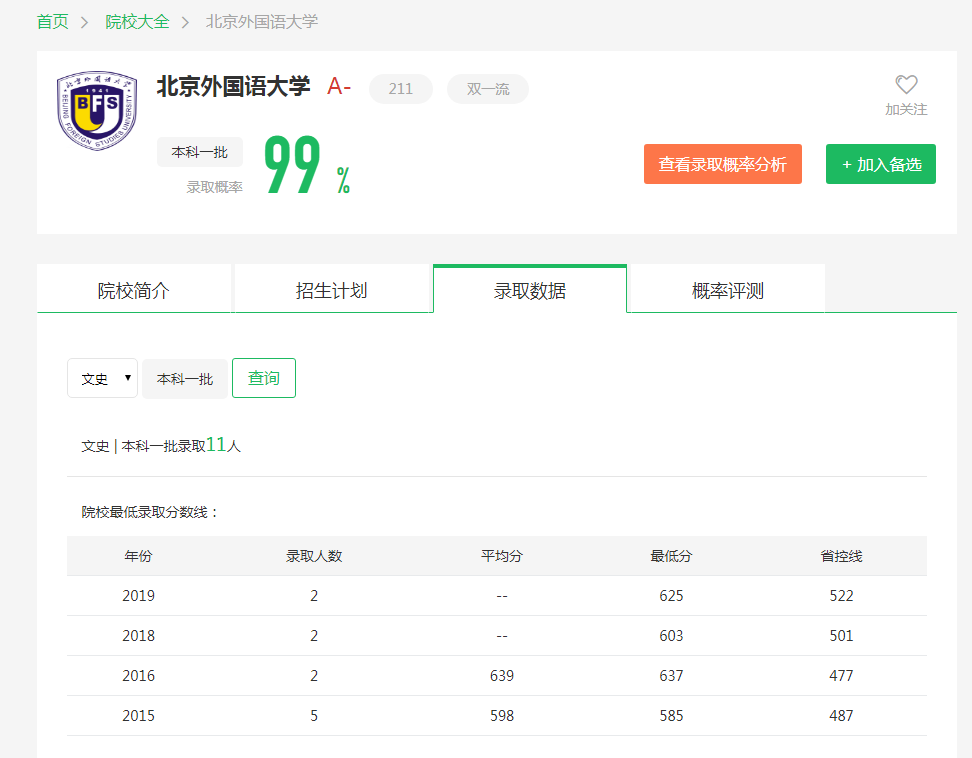Click the 501 provincial line cell
Screen dimensions: 972x758
click(x=841, y=635)
